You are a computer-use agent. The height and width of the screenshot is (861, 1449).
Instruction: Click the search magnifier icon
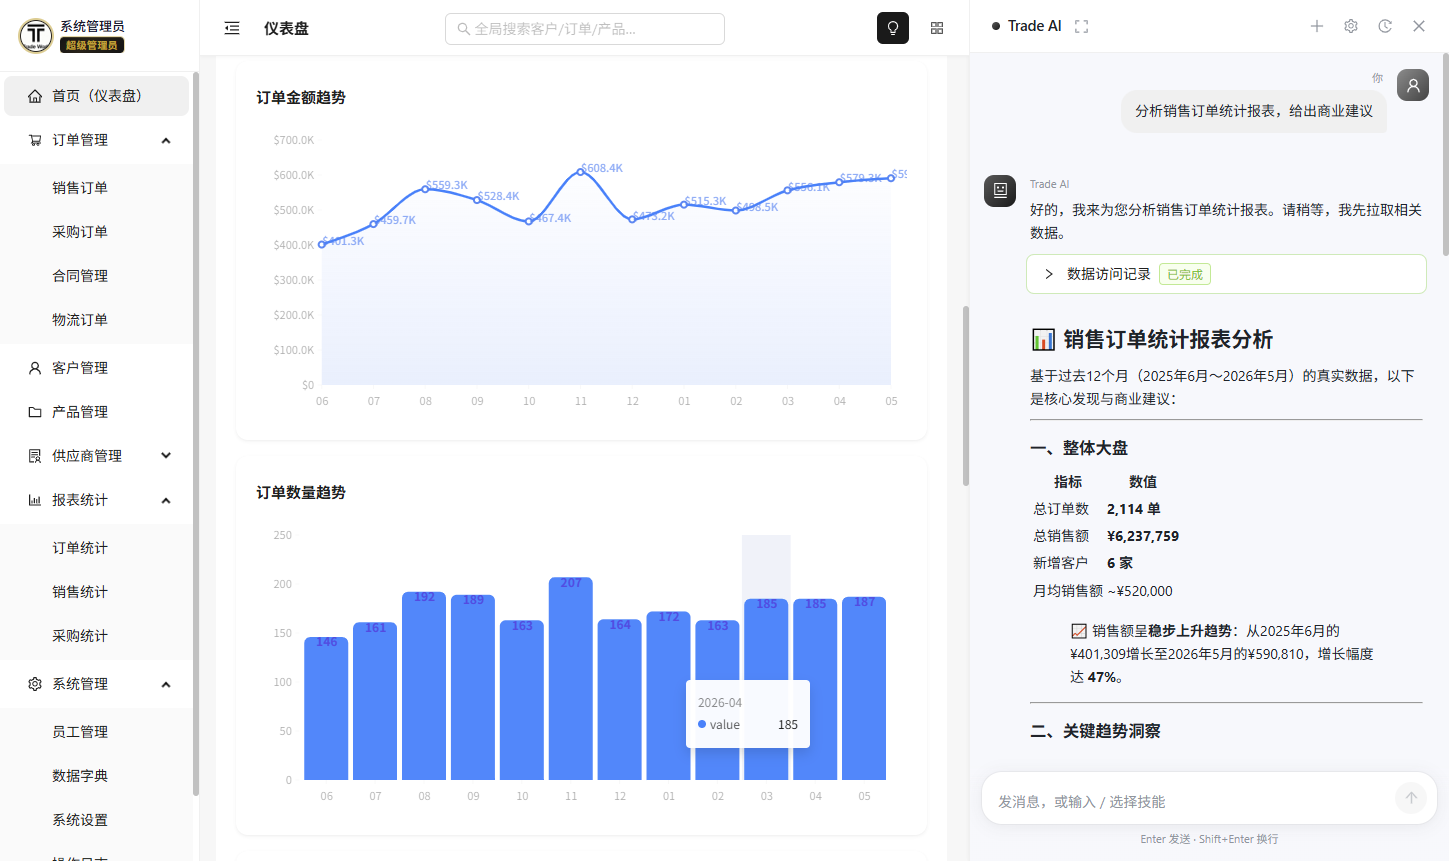pos(464,29)
